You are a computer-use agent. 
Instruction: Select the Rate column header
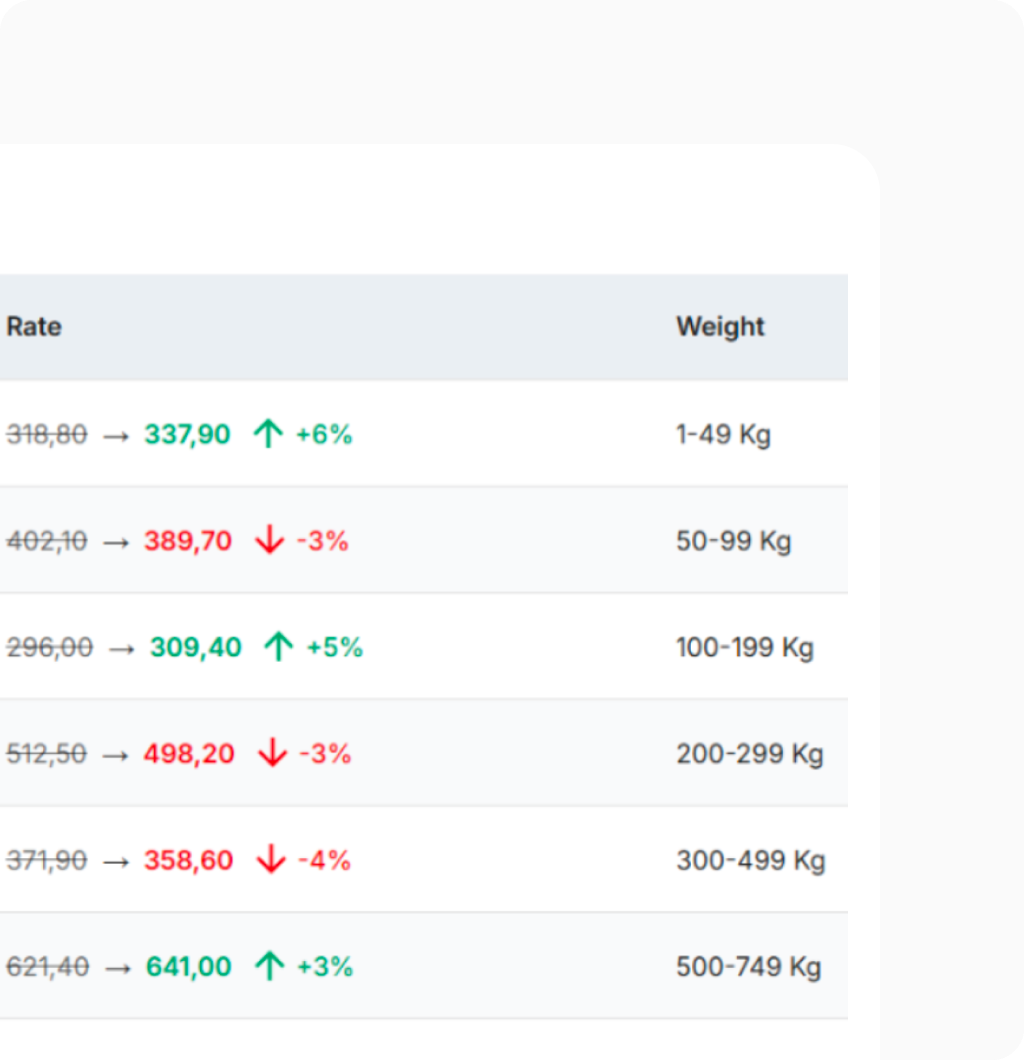tap(33, 327)
